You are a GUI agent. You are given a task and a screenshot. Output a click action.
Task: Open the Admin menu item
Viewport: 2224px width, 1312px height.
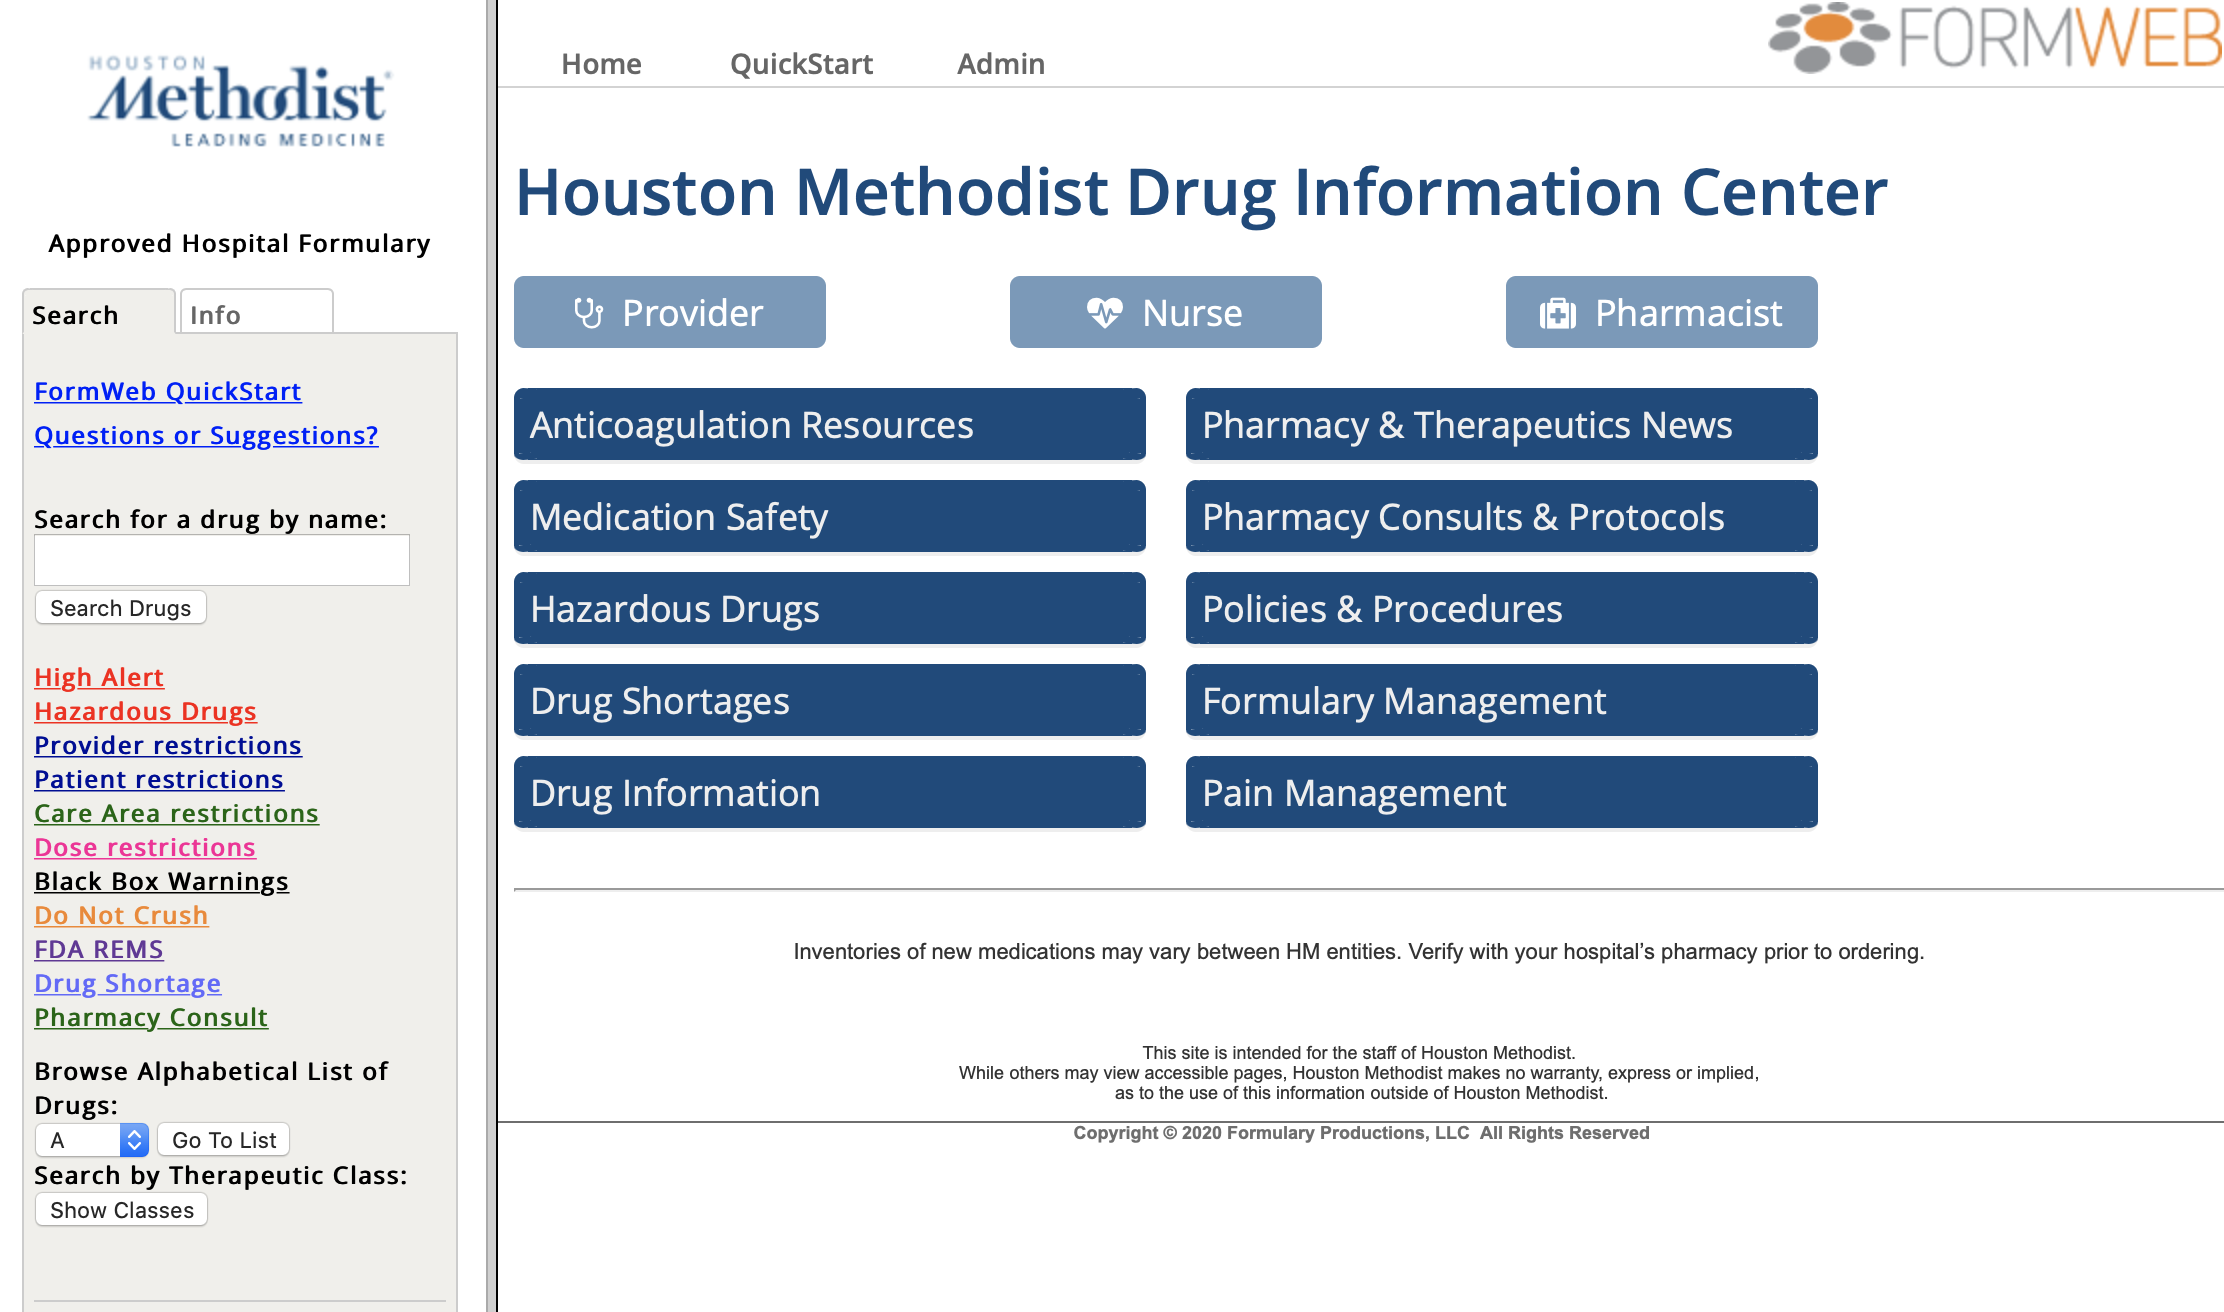point(1001,64)
